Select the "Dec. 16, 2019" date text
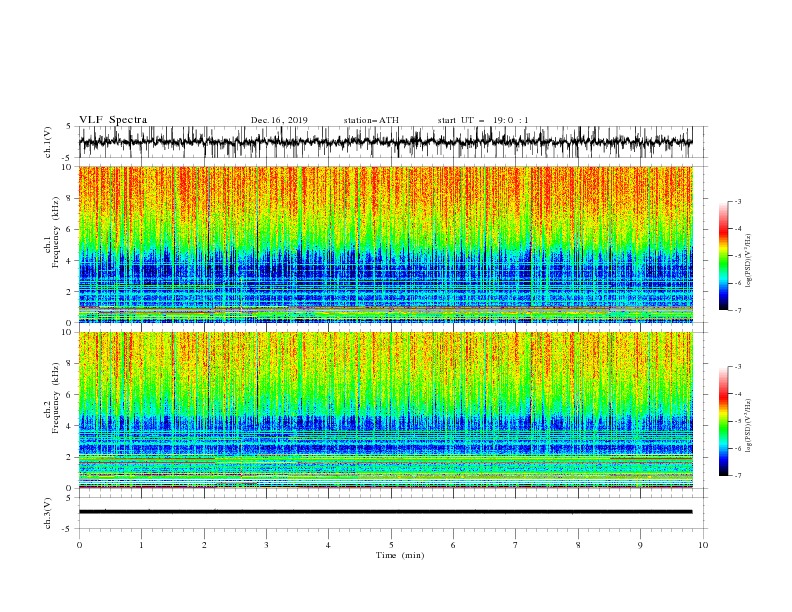The height and width of the screenshot is (612, 792). tap(279, 120)
